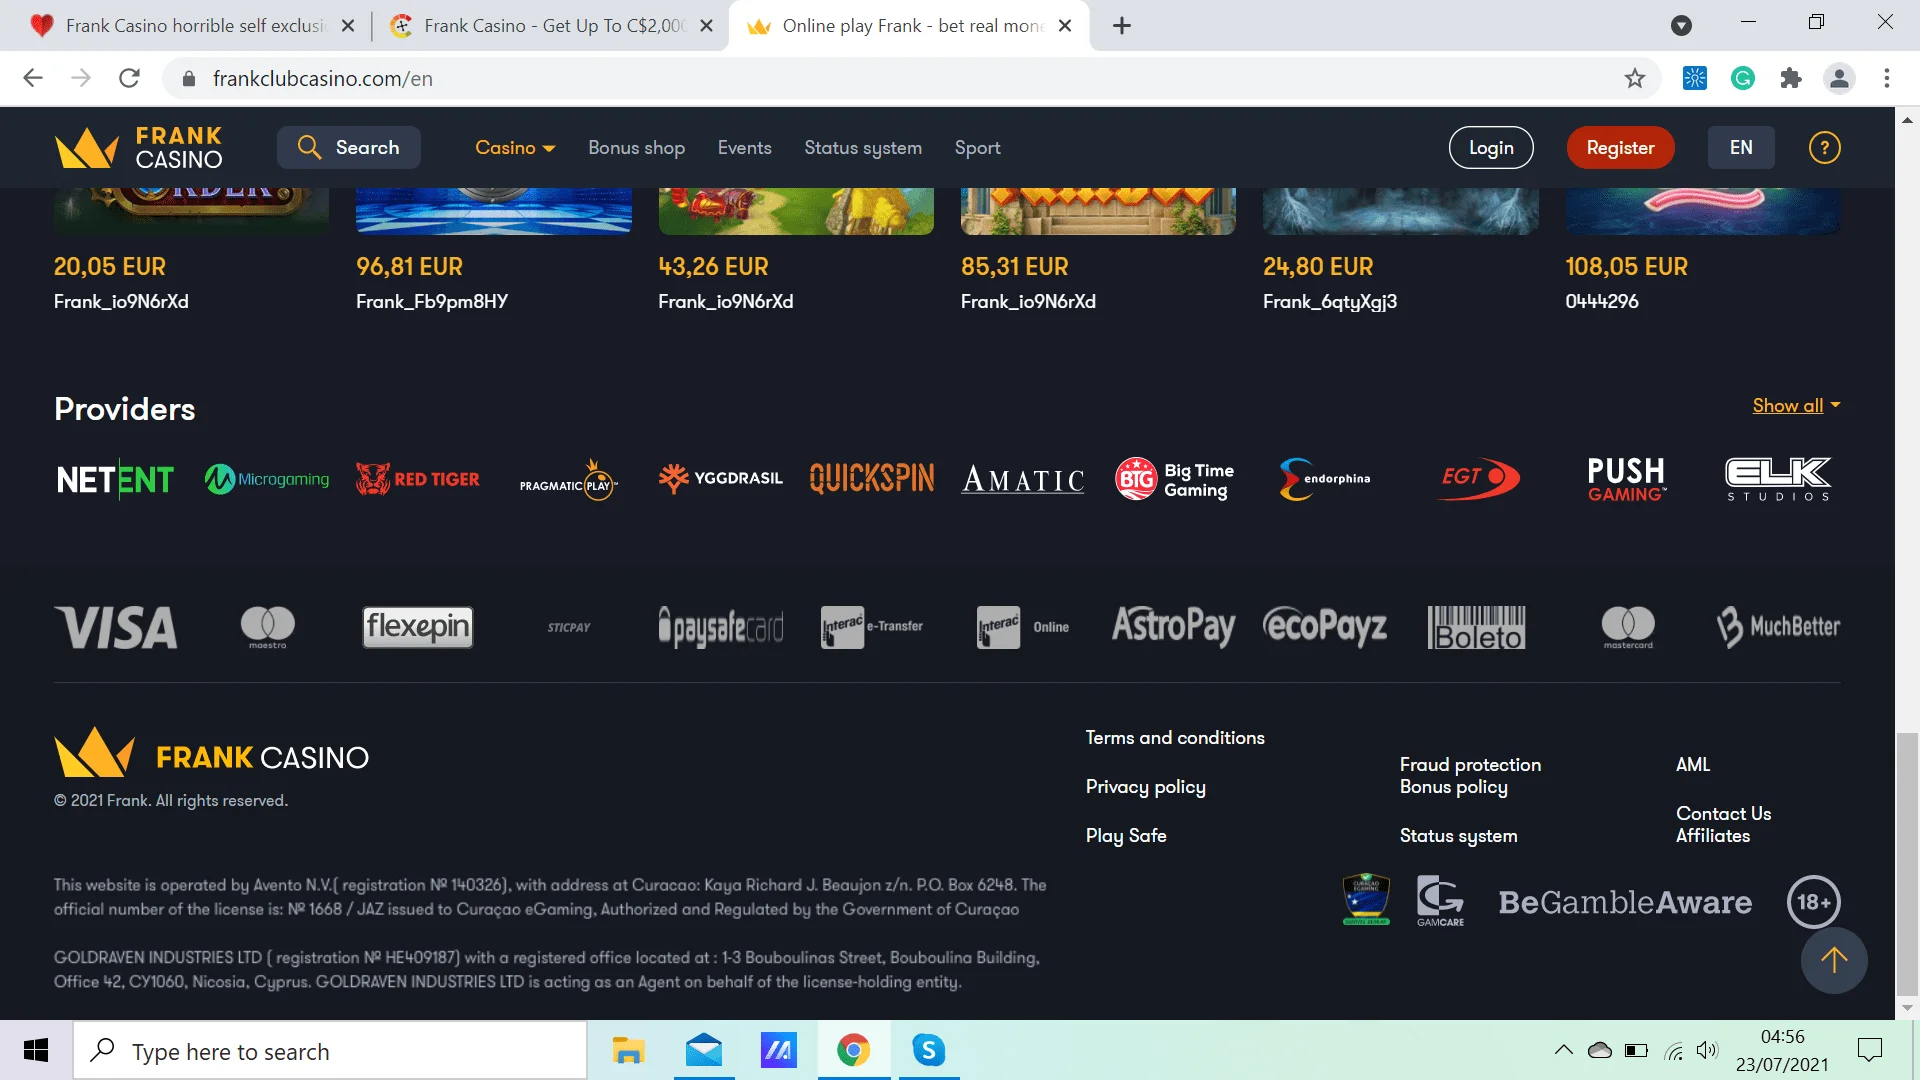The image size is (1920, 1080).
Task: Open the Chrome tab search dropdown
Action: tap(1681, 25)
